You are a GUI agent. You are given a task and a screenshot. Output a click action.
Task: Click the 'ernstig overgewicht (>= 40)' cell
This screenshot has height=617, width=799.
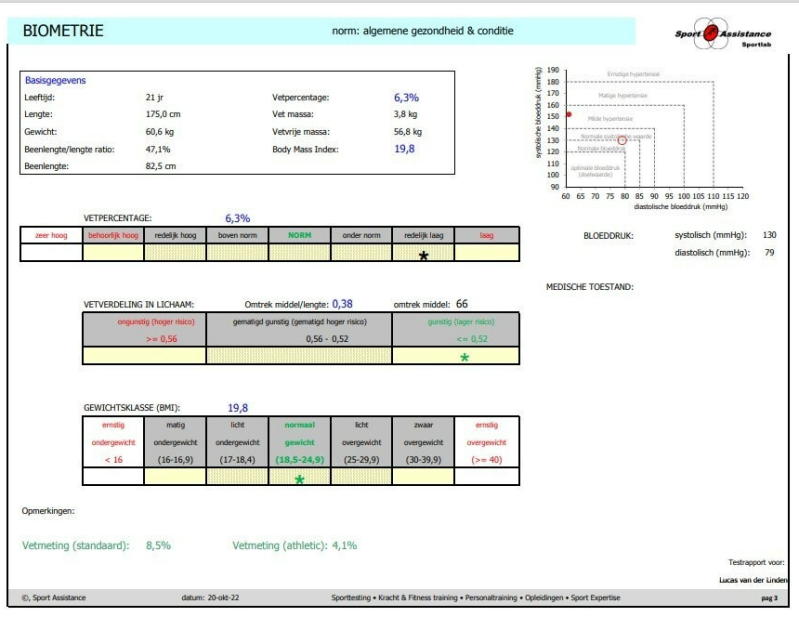pyautogui.click(x=487, y=442)
